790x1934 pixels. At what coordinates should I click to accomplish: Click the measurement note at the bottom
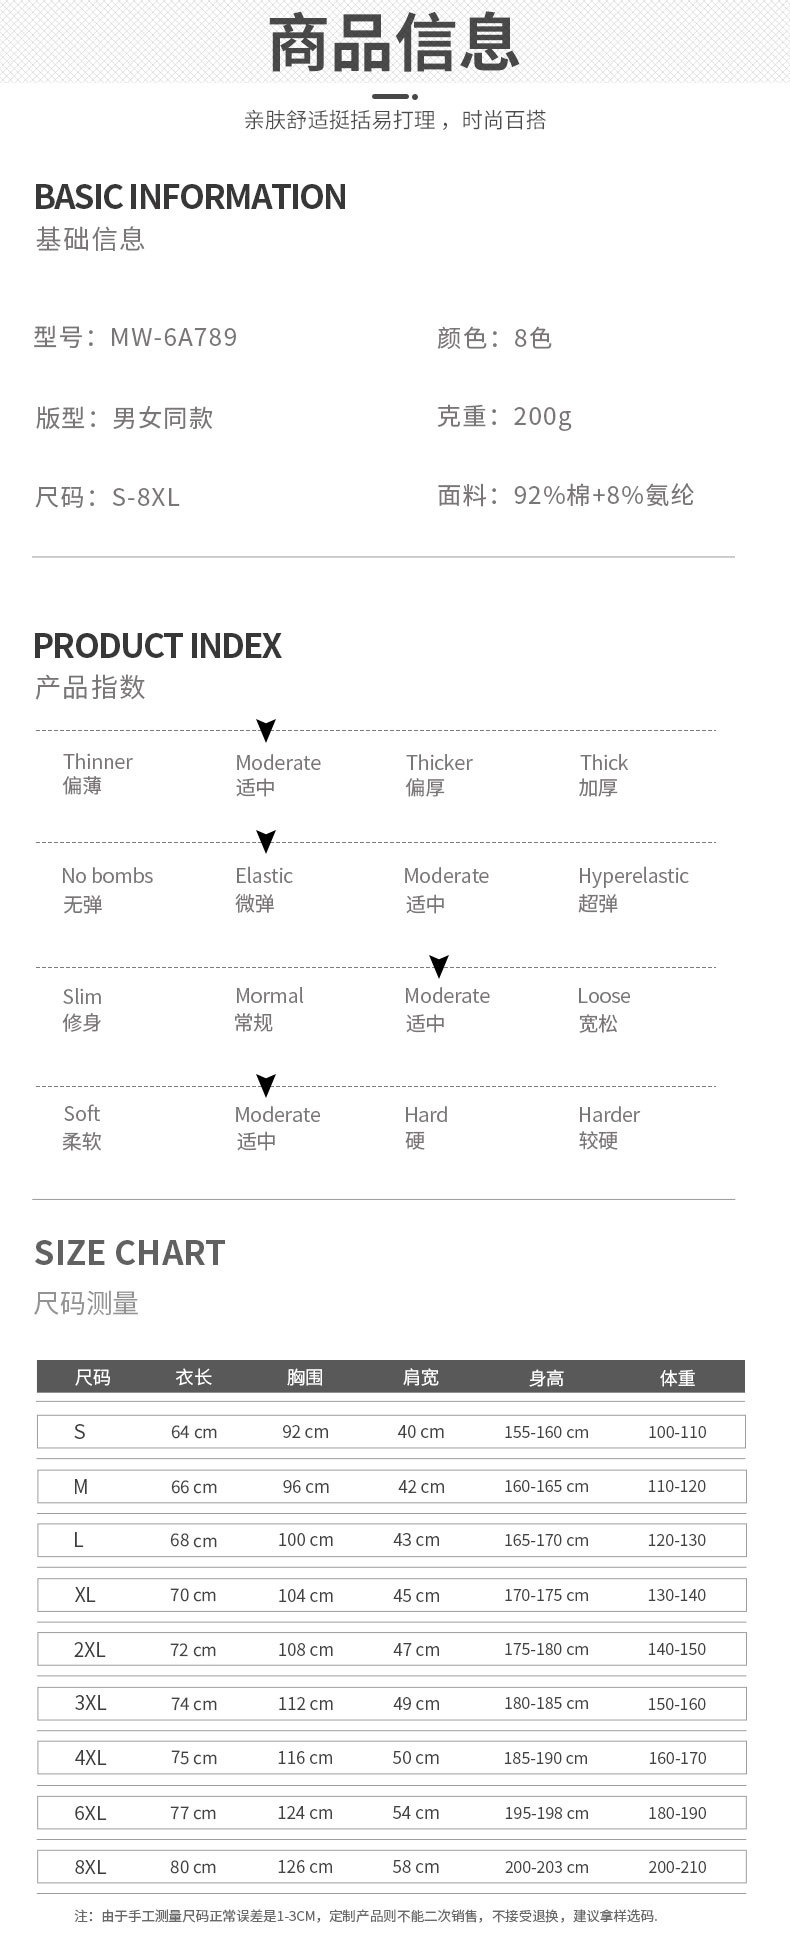366,1915
